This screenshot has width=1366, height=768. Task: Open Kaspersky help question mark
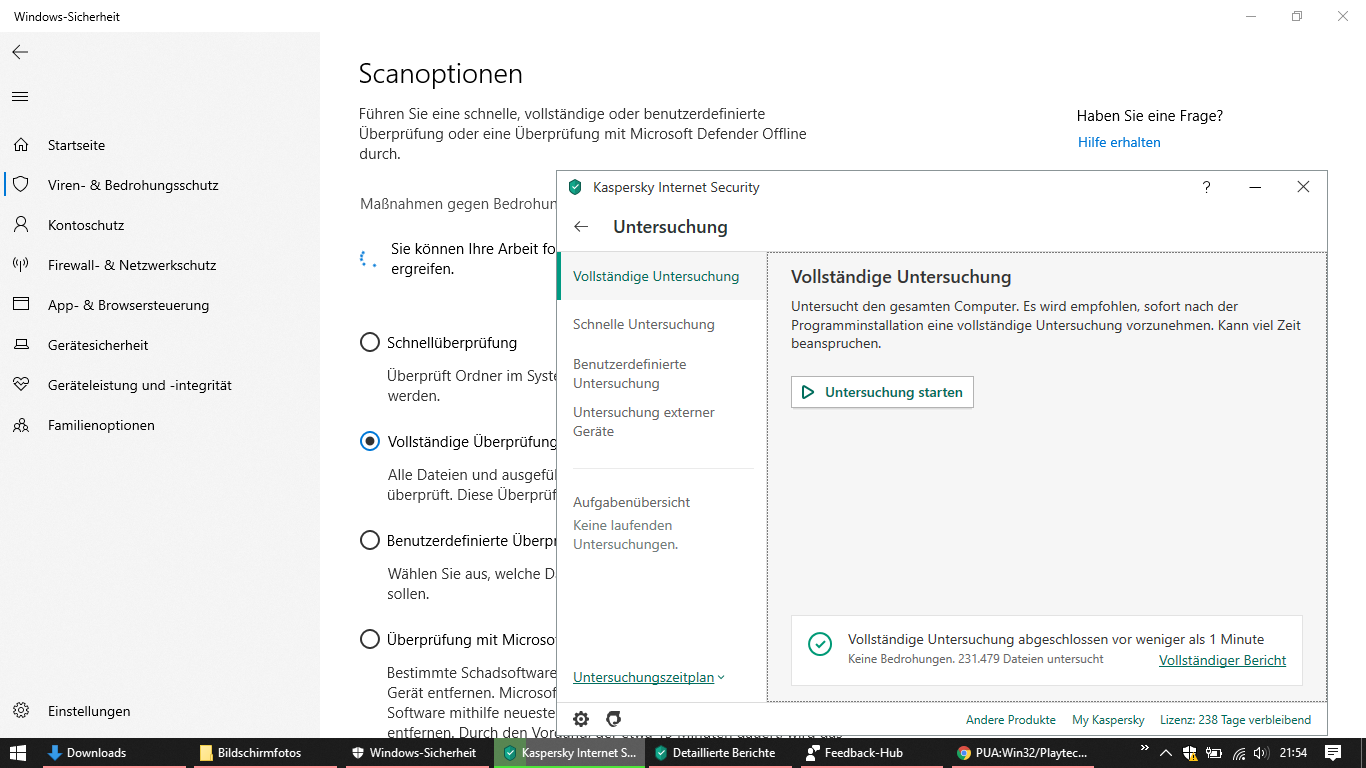pos(1206,187)
